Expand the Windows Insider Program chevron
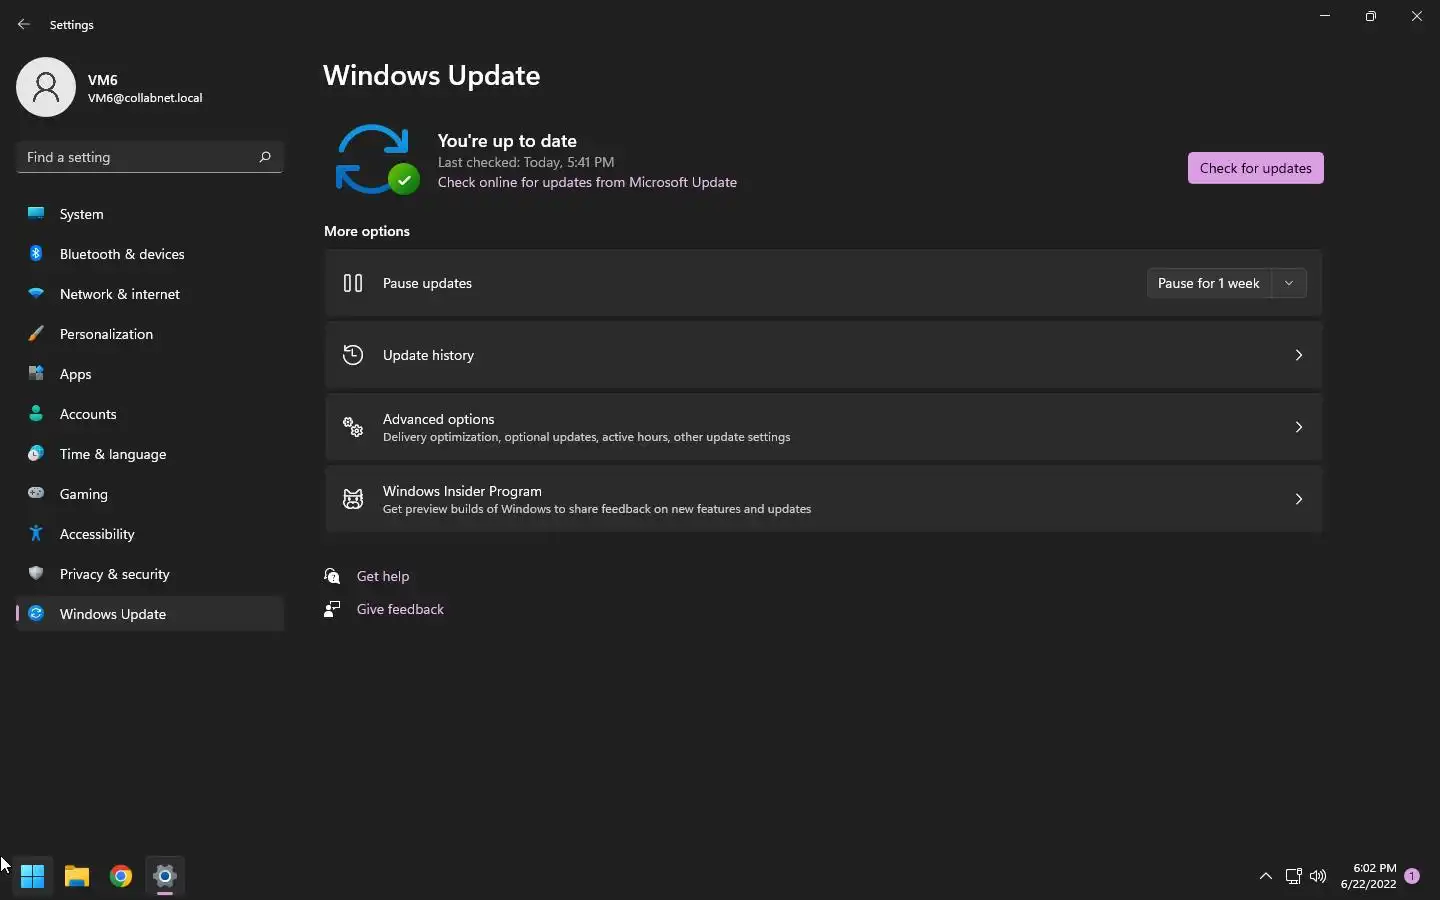1440x900 pixels. (1298, 499)
